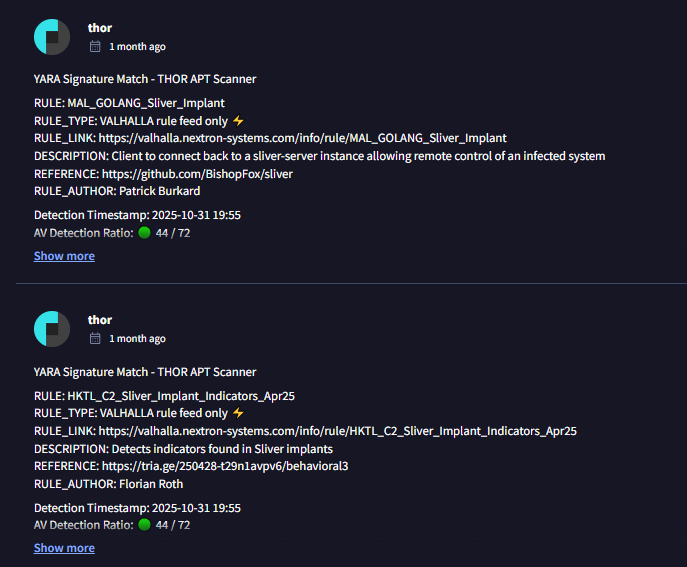Image resolution: width=687 pixels, height=567 pixels.
Task: Open the Valhalla MAL_GOLANG_Sliver_Implant rule link
Action: (302, 138)
